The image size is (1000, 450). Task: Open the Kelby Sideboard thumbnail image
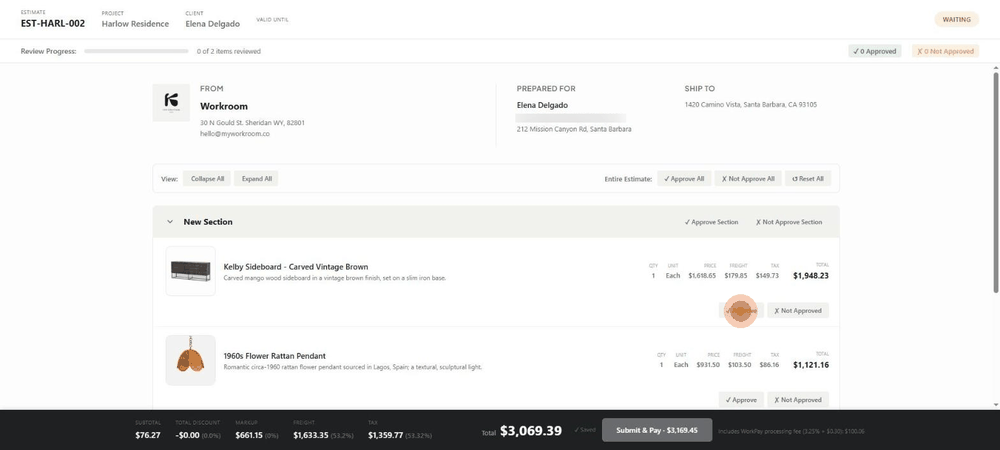point(191,271)
